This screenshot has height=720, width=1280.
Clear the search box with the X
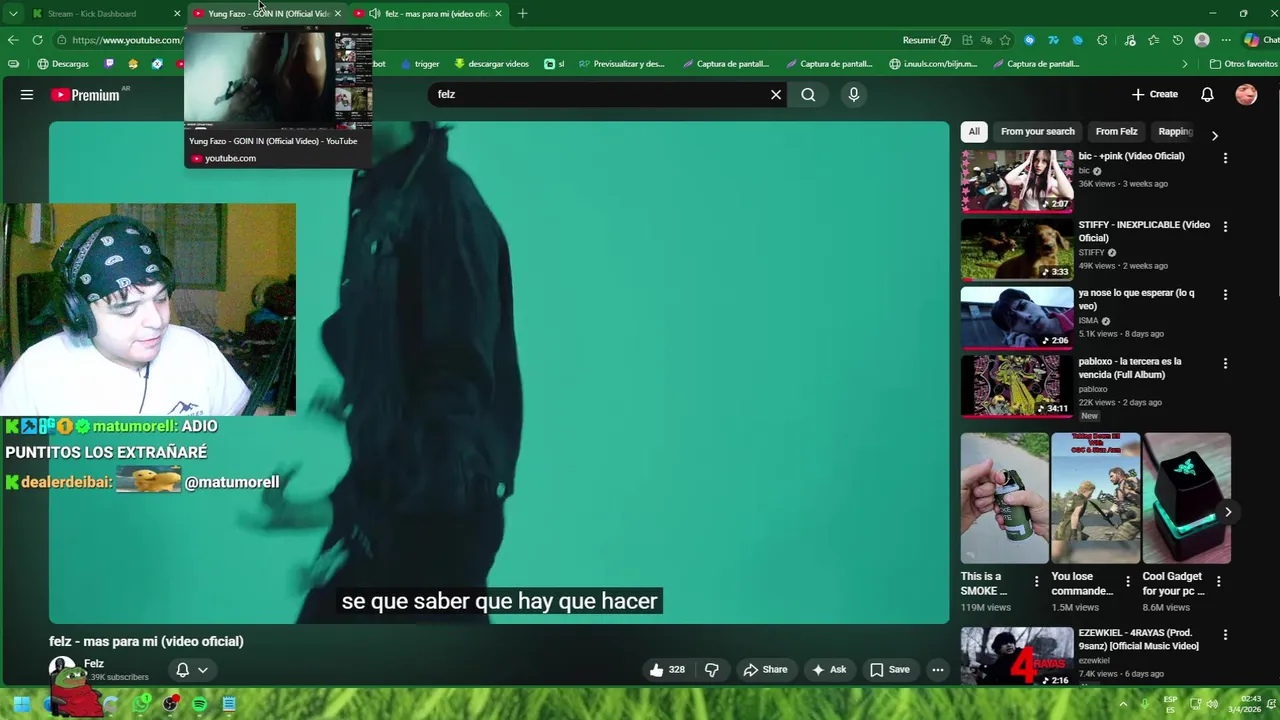coord(776,95)
